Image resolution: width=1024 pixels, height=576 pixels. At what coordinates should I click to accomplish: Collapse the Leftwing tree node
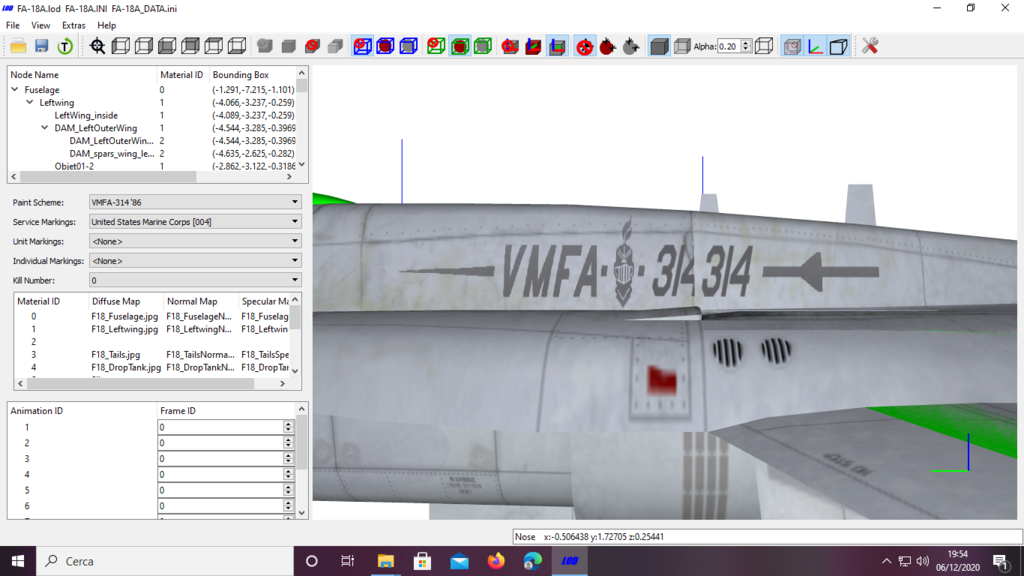[x=30, y=103]
